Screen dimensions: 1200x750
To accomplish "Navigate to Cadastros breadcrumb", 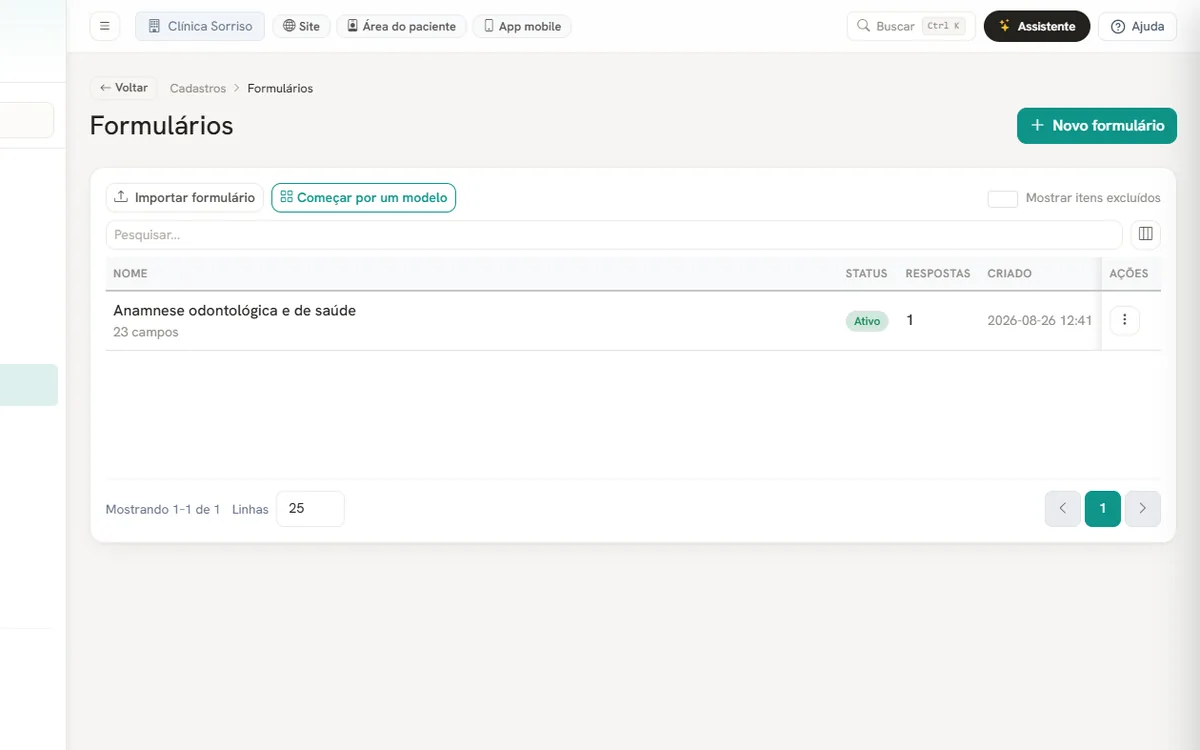I will [198, 88].
